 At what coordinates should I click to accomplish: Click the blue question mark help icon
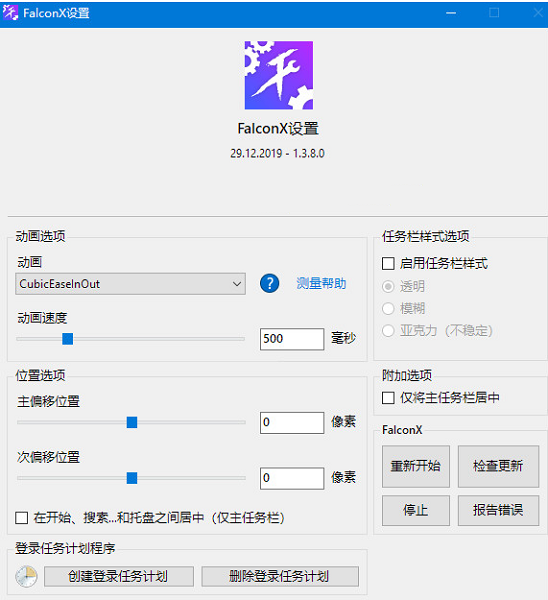(x=269, y=284)
